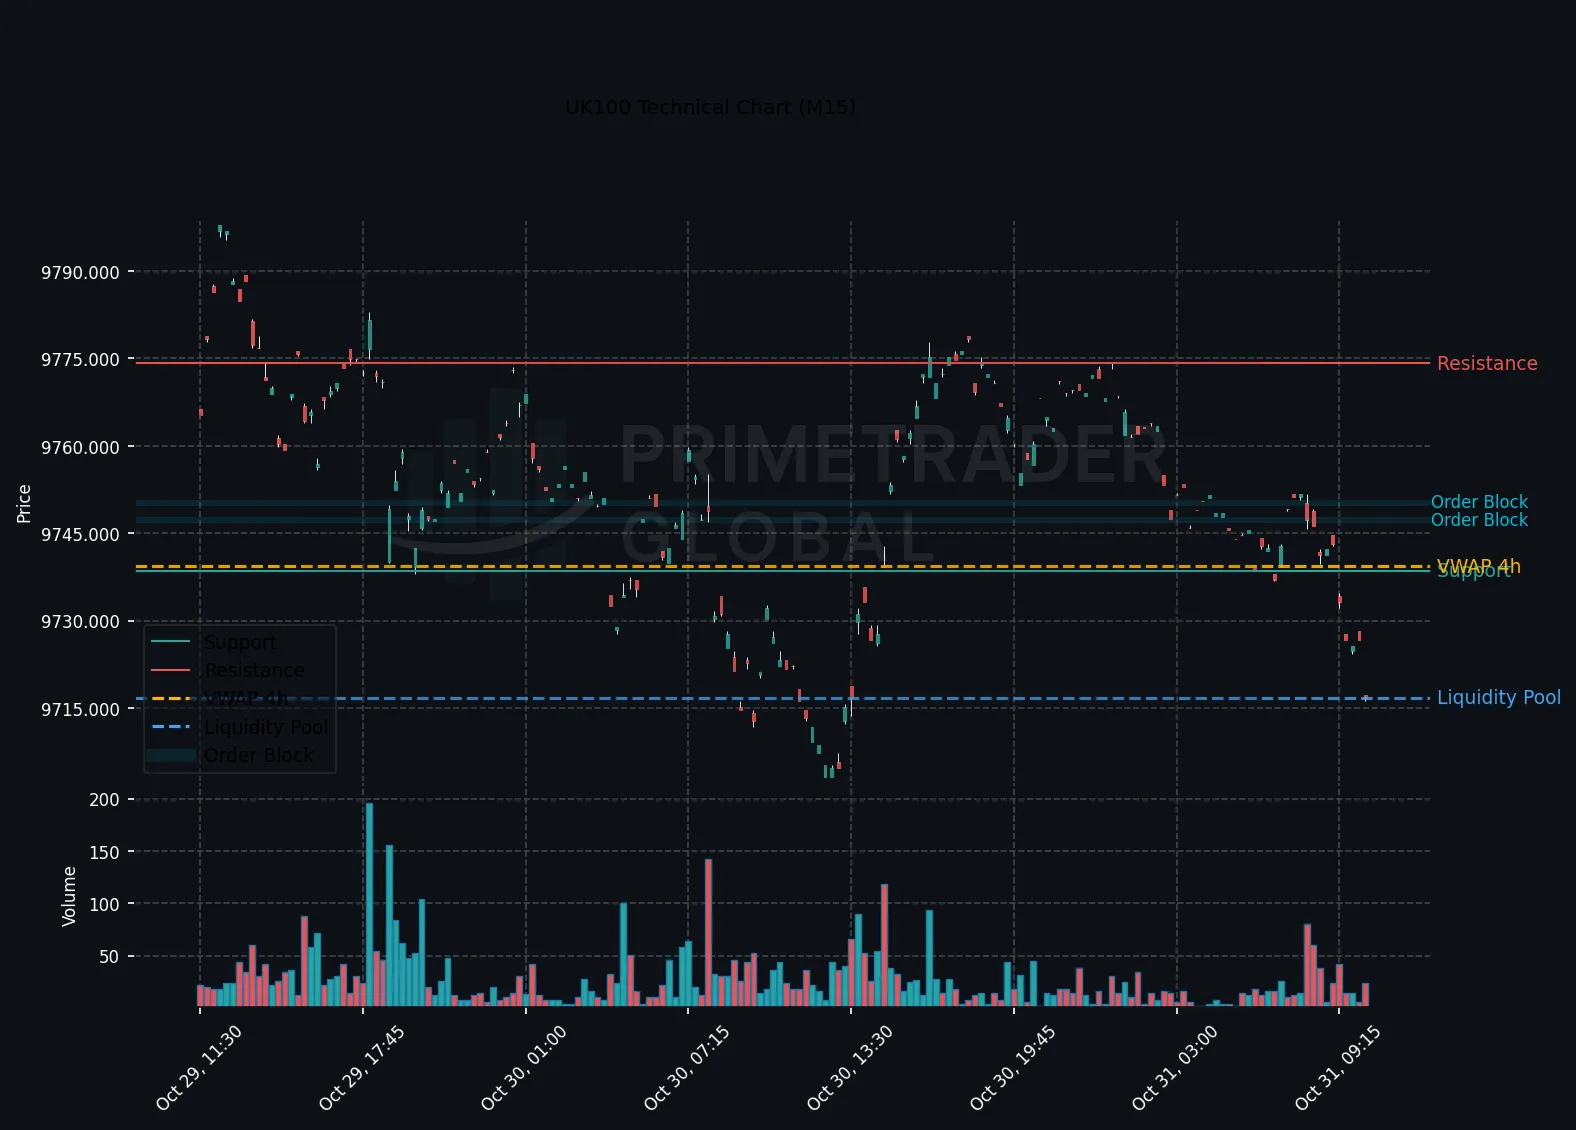Click the VWAP 4h label on the right
The image size is (1576, 1130).
1478,566
